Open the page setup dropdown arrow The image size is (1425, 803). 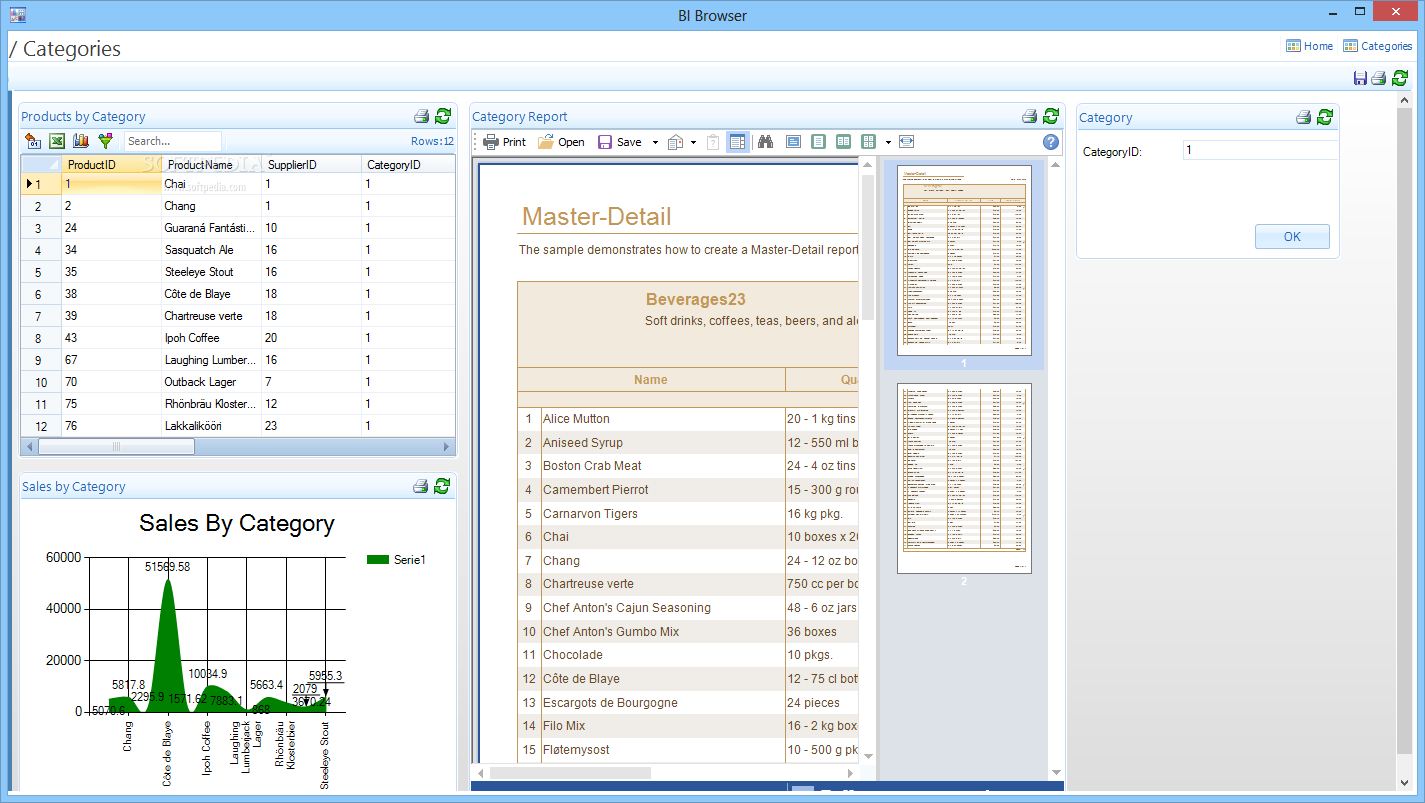tap(693, 142)
